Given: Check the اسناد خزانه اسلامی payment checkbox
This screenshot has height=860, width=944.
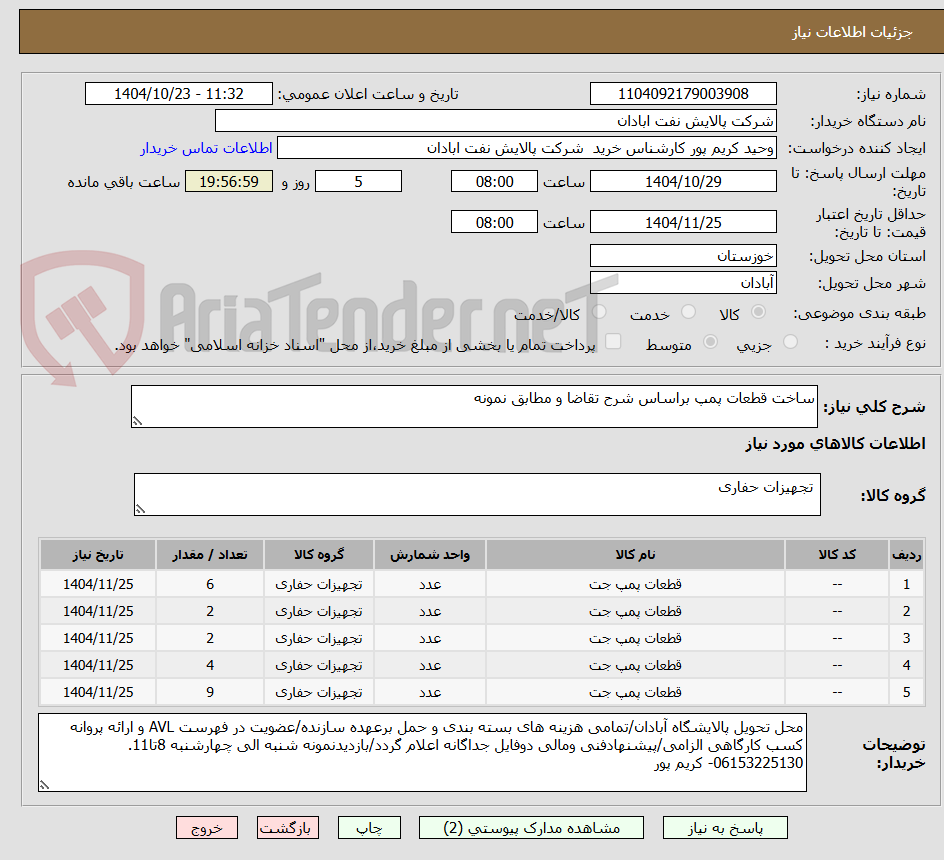Looking at the screenshot, I should click(613, 340).
